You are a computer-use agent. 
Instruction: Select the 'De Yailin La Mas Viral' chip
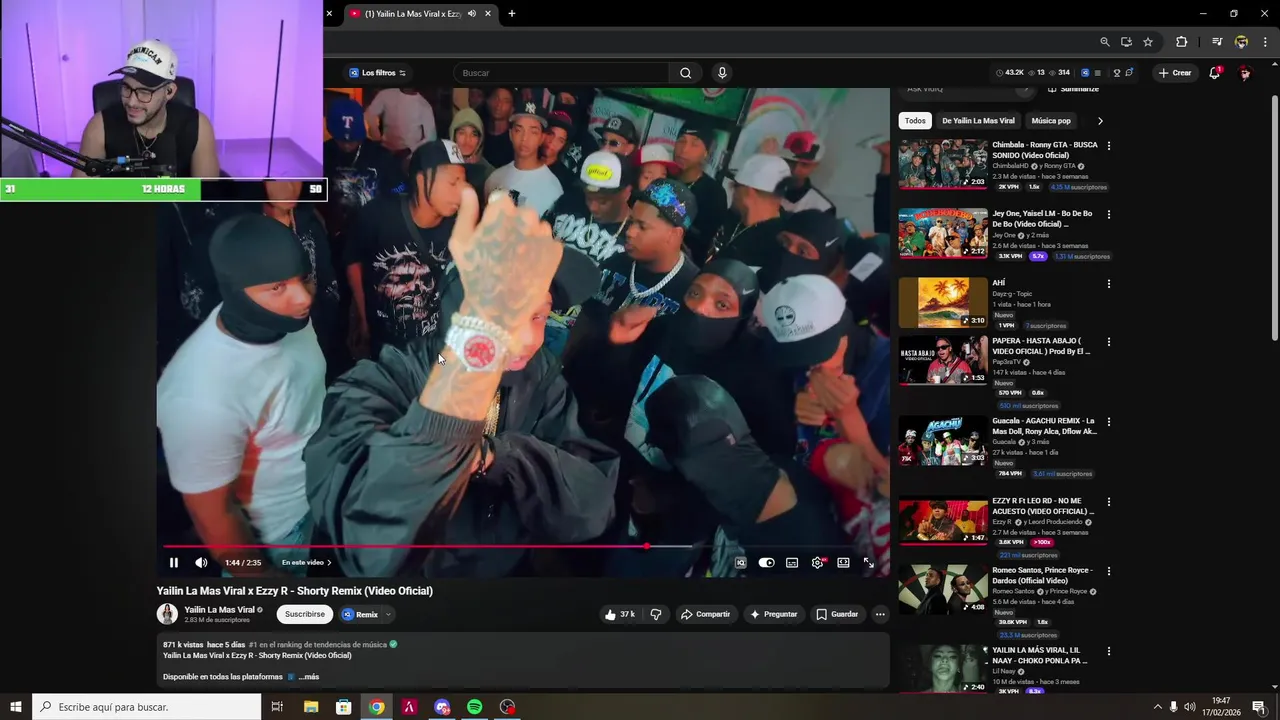click(x=978, y=121)
